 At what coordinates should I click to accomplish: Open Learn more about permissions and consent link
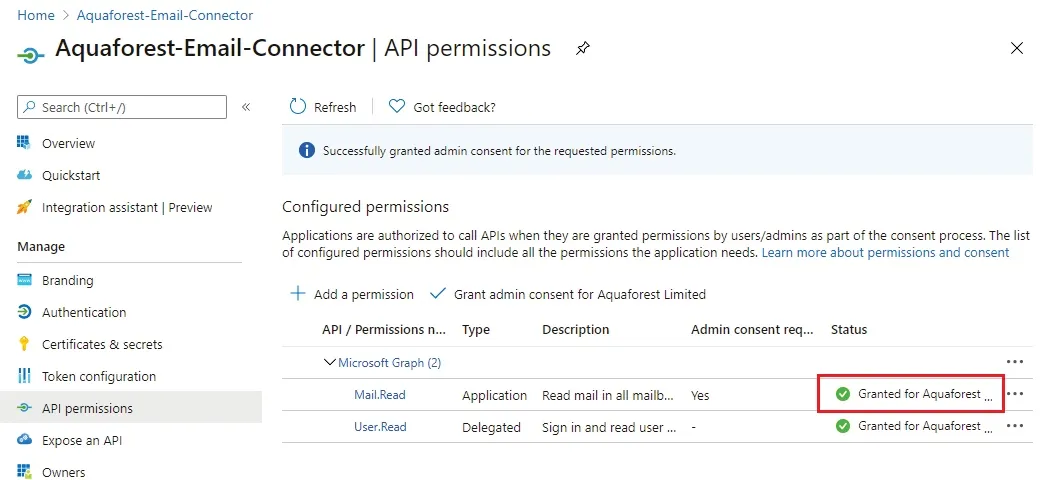click(885, 253)
